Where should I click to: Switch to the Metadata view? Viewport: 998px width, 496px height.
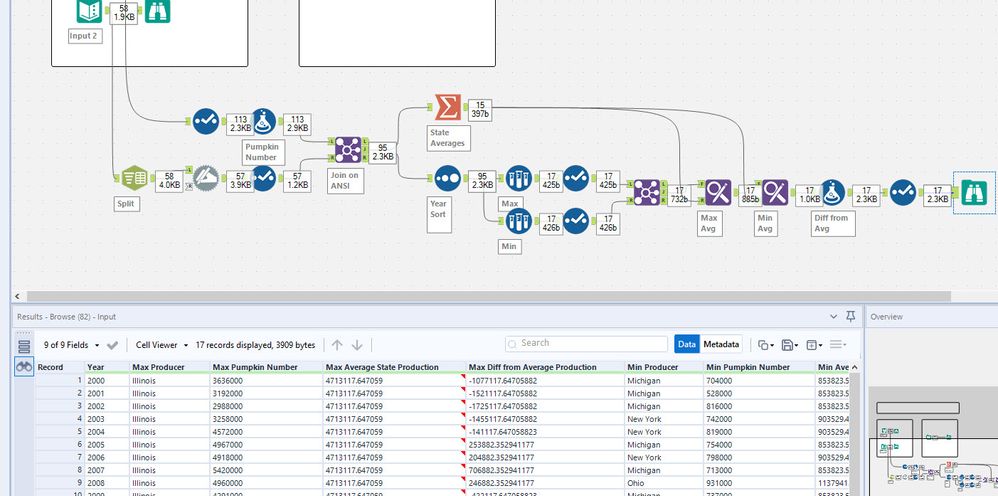click(x=721, y=344)
